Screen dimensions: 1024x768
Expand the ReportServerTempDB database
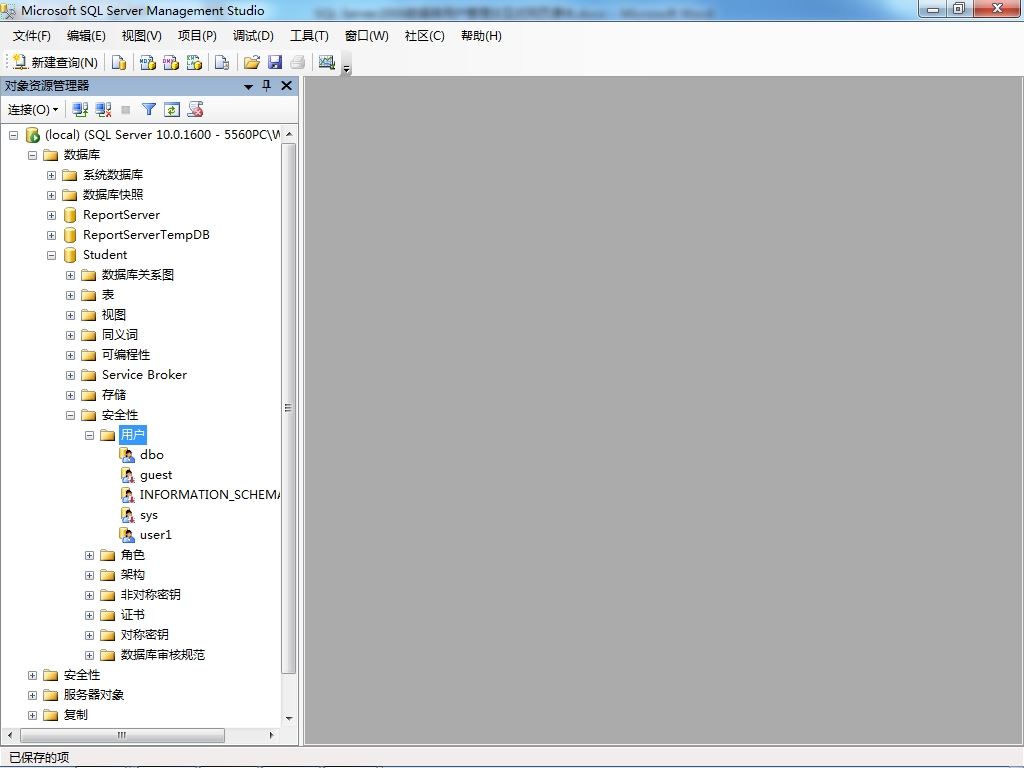(51, 235)
